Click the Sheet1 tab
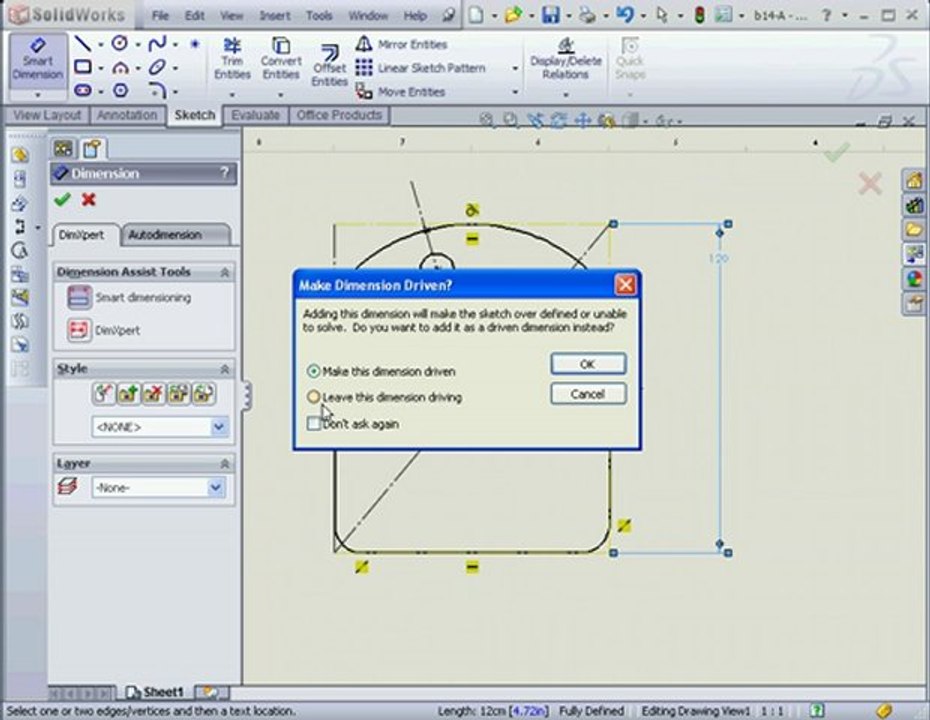 point(155,692)
